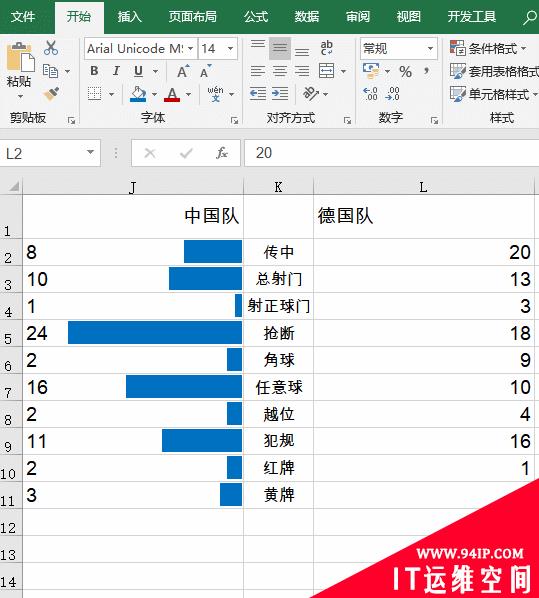
Task: Open the font name dropdown
Action: [x=190, y=49]
